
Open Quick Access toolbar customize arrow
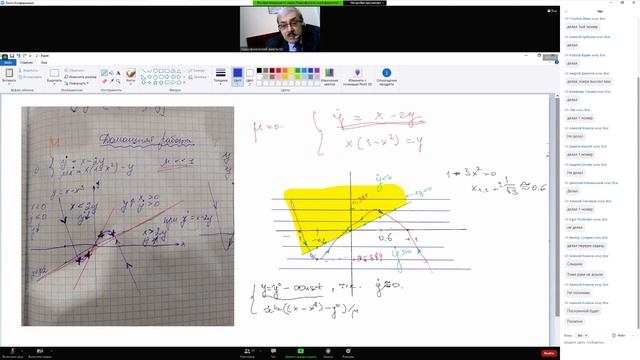click(x=30, y=56)
